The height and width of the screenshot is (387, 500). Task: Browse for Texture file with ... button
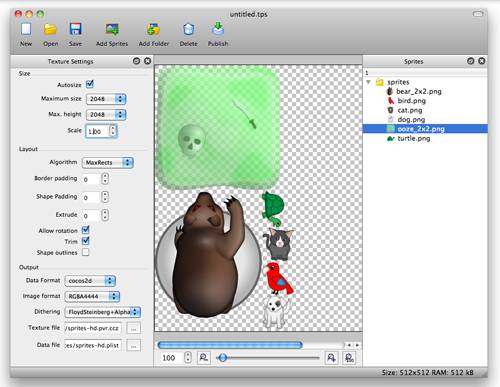tap(134, 329)
